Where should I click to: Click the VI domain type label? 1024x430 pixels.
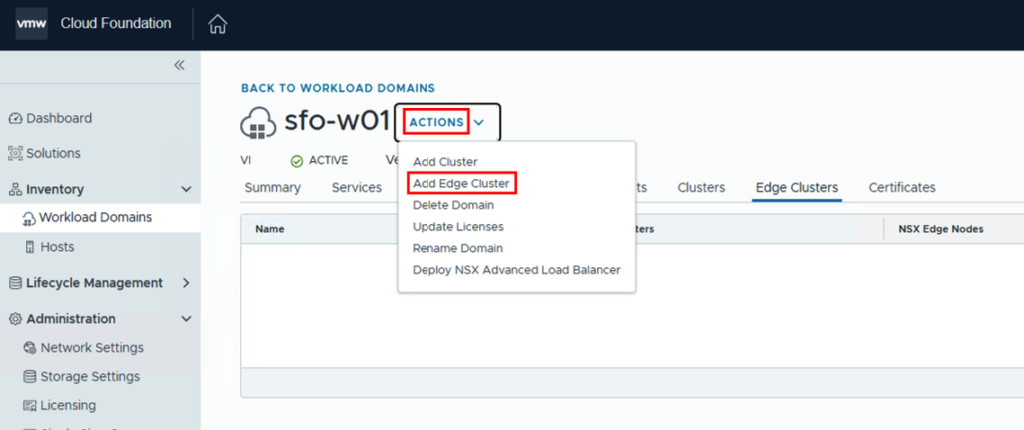pyautogui.click(x=246, y=161)
